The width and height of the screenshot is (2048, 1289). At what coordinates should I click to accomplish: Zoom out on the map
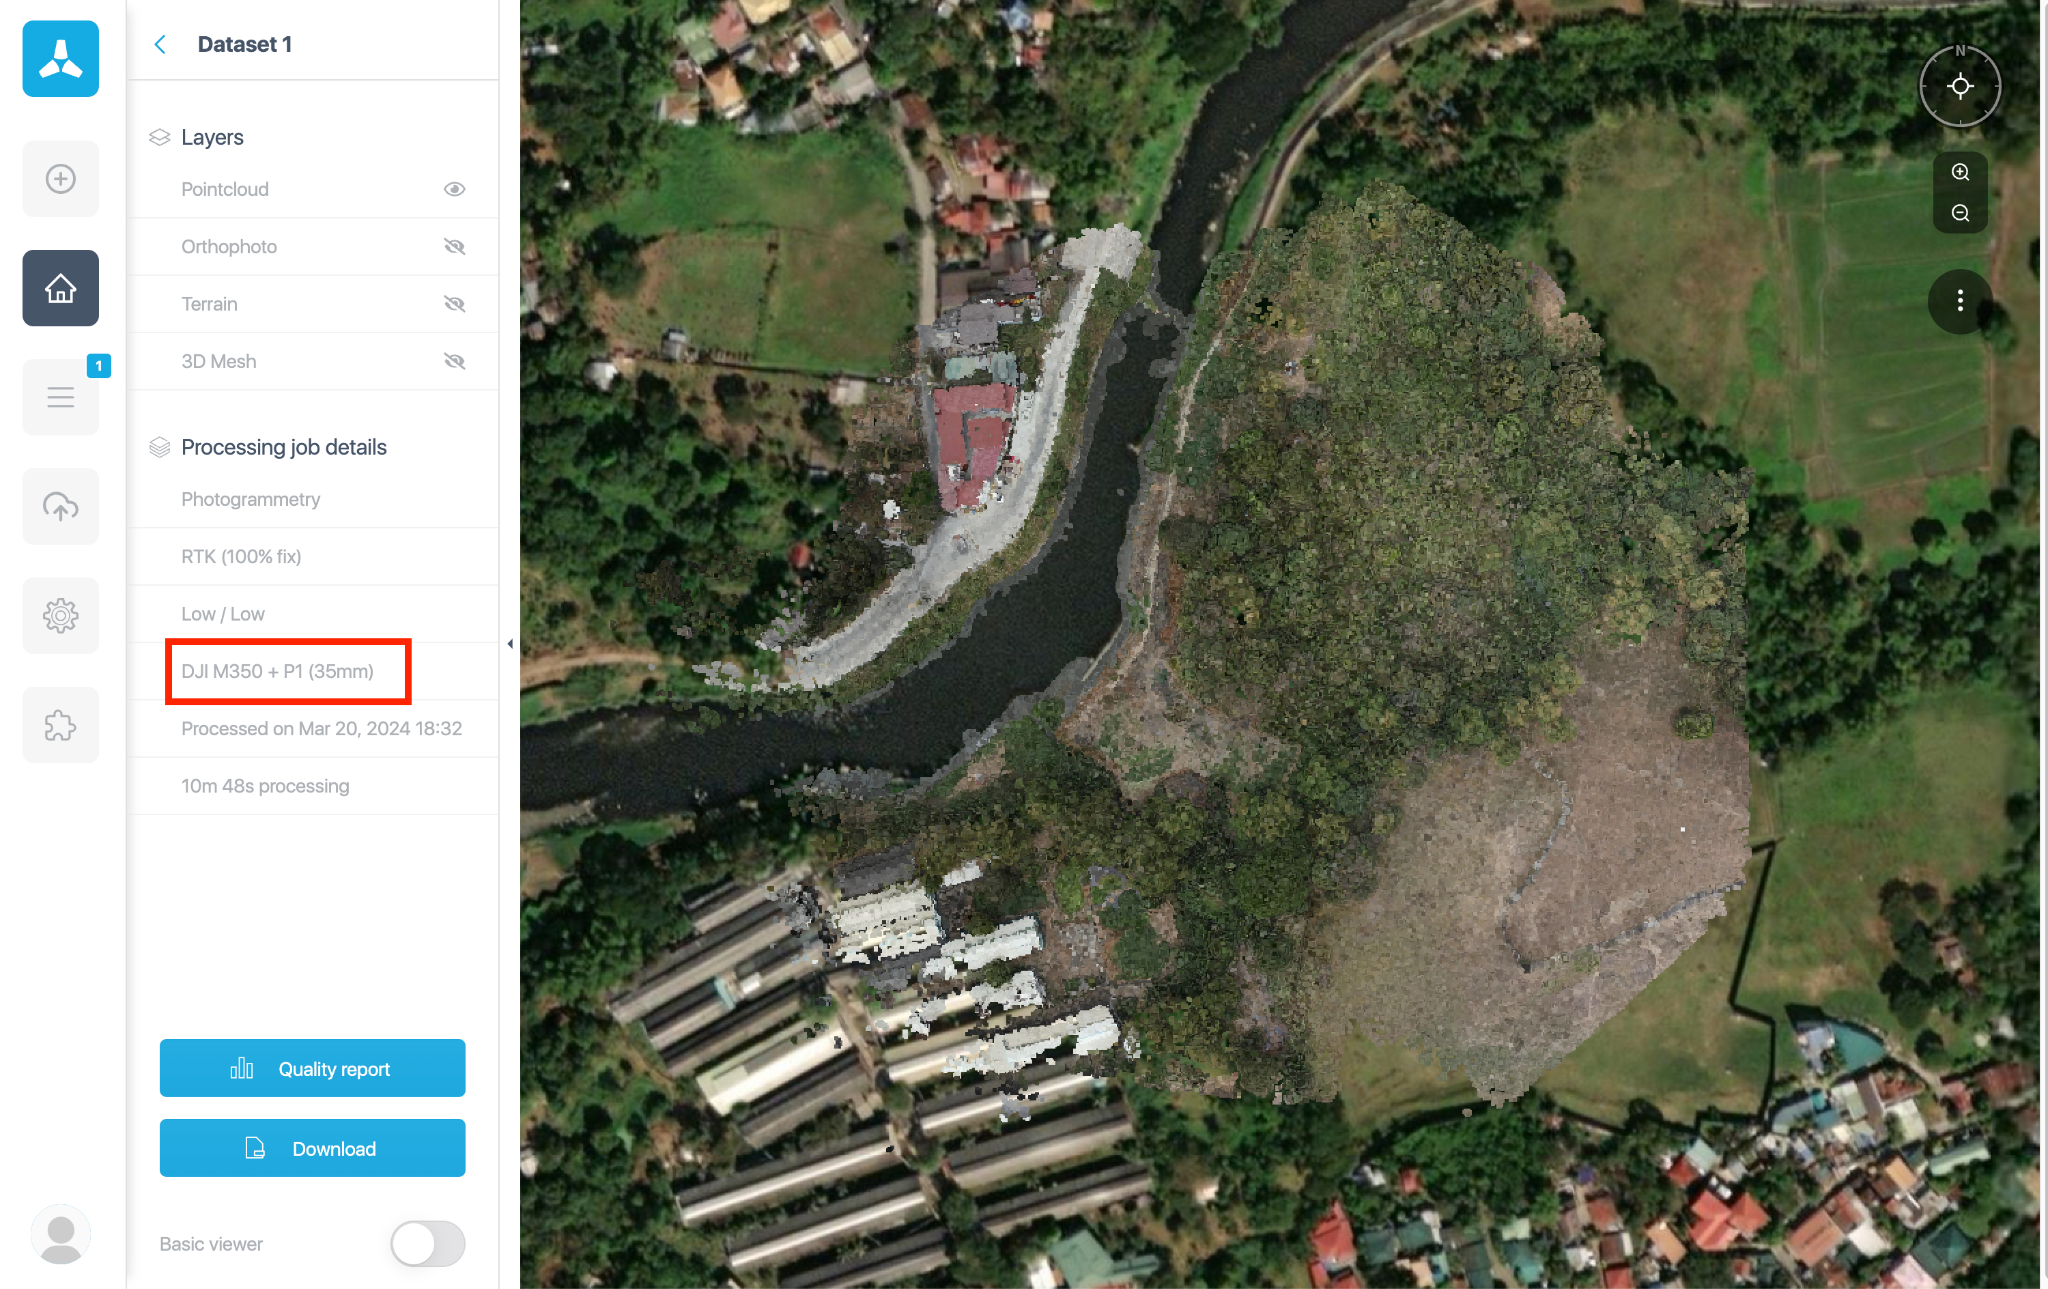[1960, 213]
